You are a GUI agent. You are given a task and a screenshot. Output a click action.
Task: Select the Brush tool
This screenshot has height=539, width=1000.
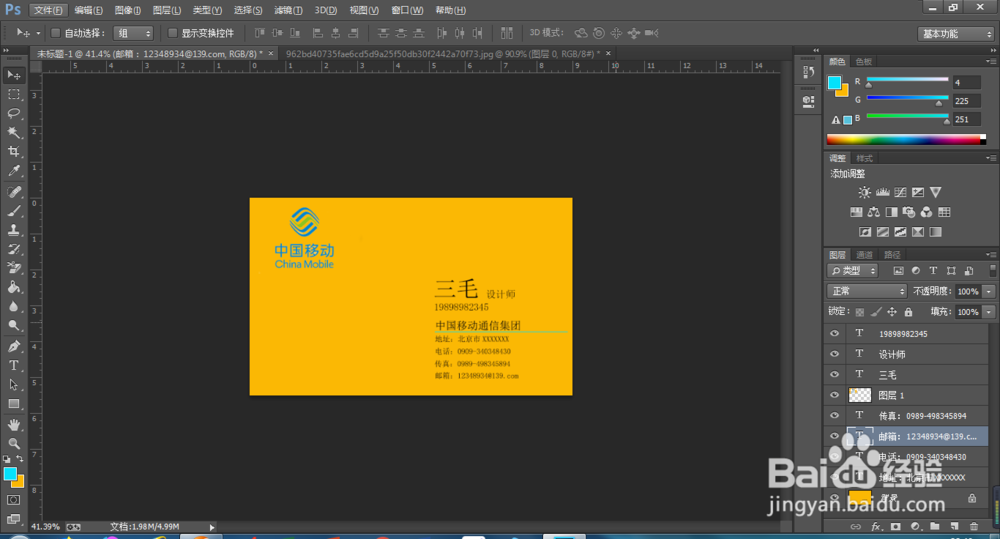(x=13, y=211)
